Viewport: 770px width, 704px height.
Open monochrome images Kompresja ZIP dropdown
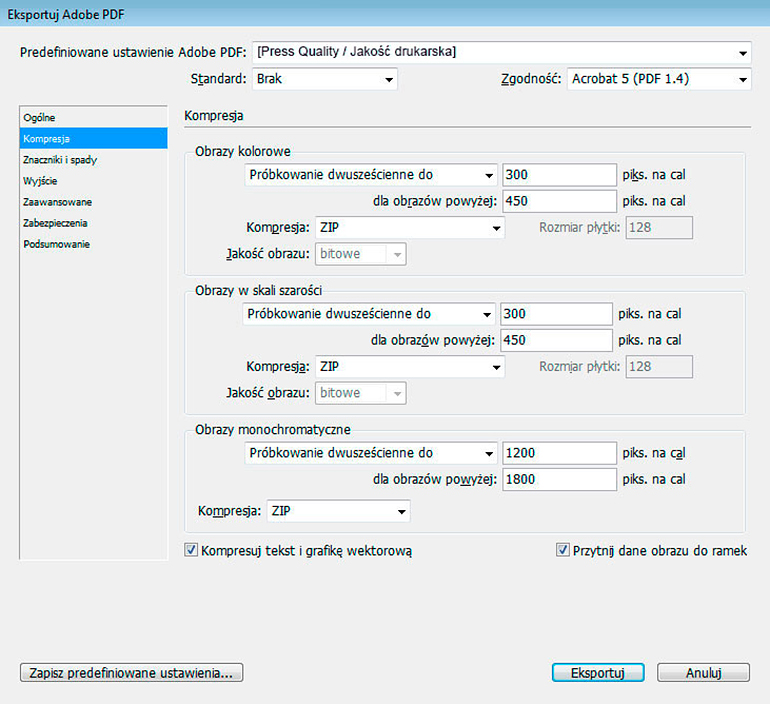click(338, 511)
